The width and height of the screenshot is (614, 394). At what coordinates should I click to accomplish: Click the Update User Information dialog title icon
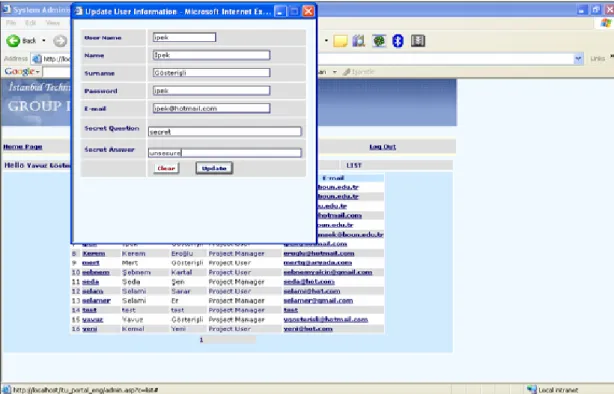coord(79,11)
